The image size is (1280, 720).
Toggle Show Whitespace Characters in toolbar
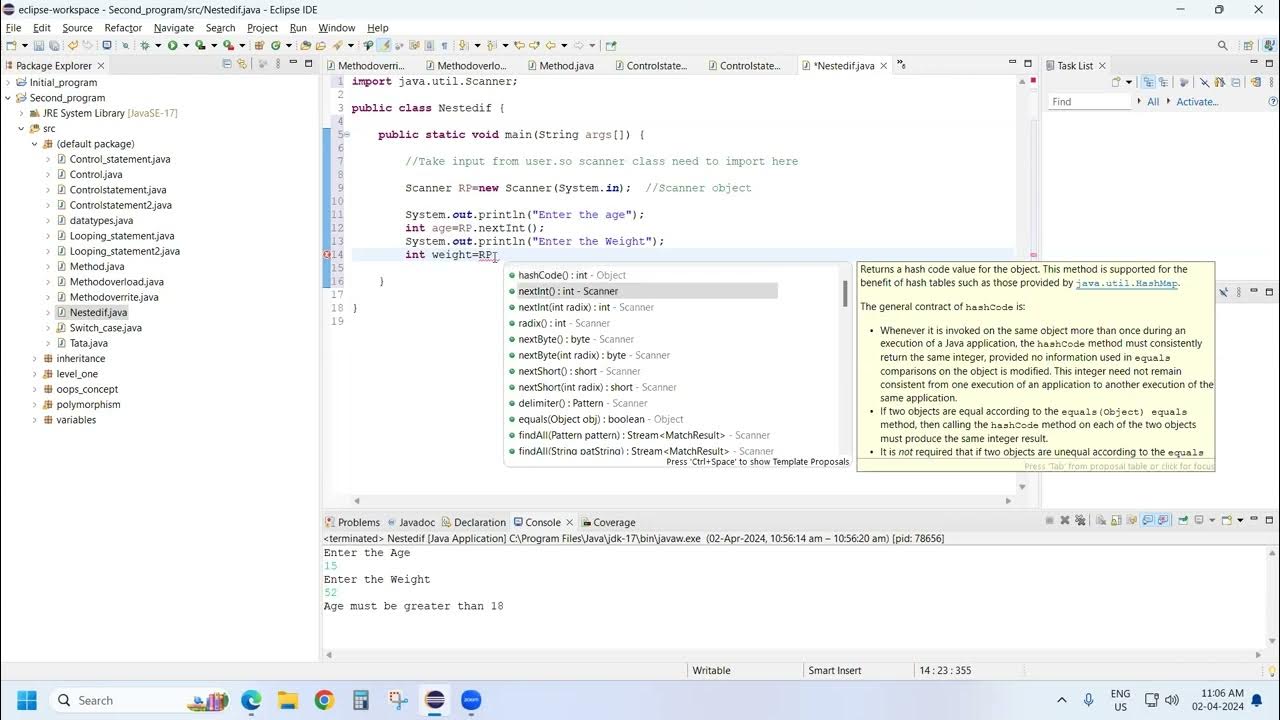click(x=444, y=45)
